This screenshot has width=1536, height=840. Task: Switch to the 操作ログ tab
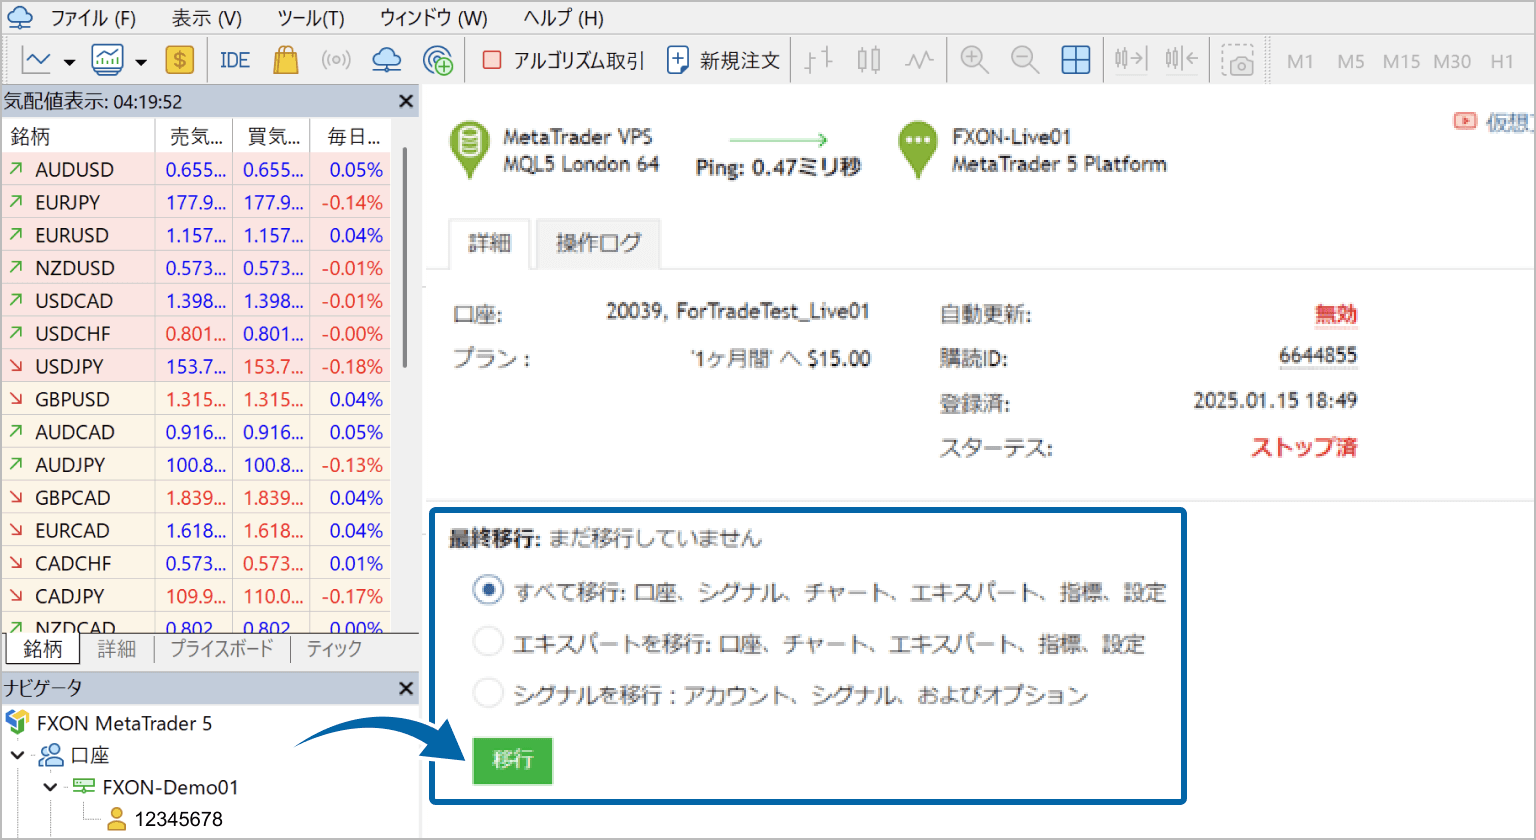(x=597, y=243)
